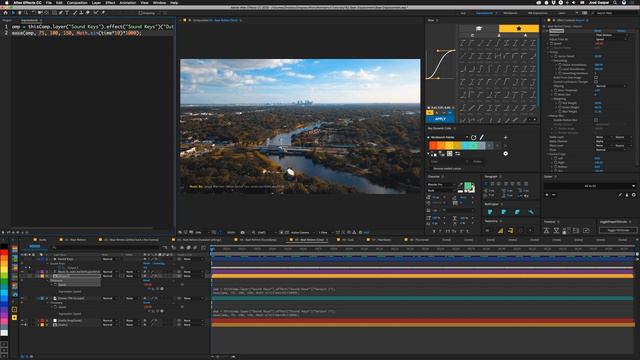This screenshot has width=640, height=360.
Task: Open the Workbench Palette dropdown
Action: point(449,138)
